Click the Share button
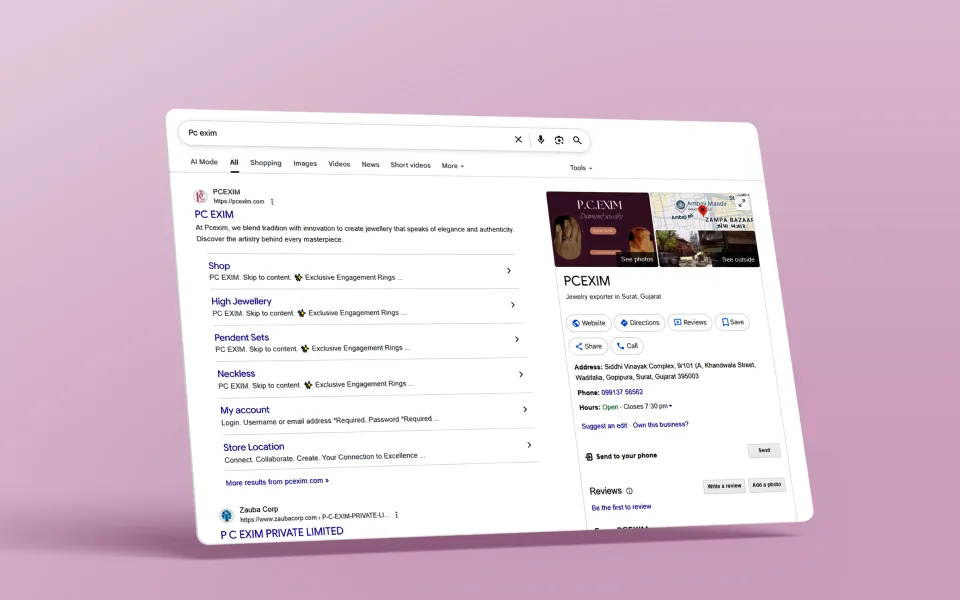 click(588, 346)
